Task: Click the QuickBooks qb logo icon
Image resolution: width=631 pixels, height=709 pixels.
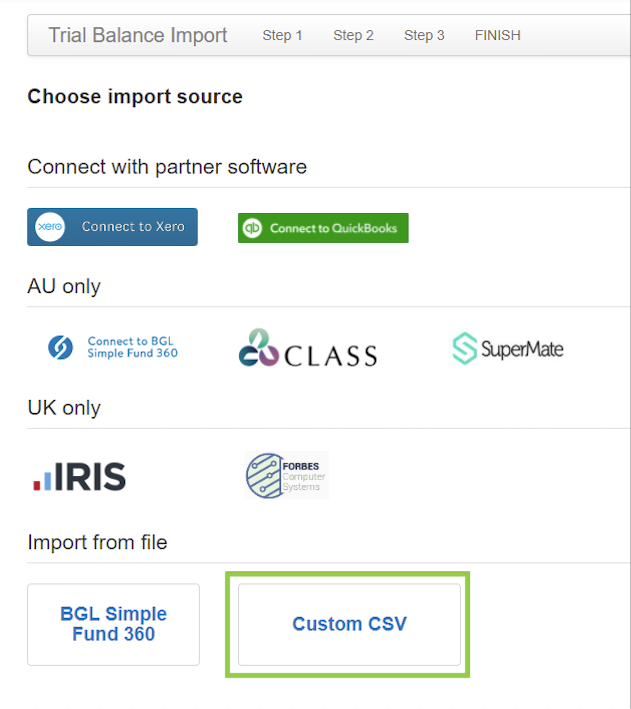Action: [252, 228]
